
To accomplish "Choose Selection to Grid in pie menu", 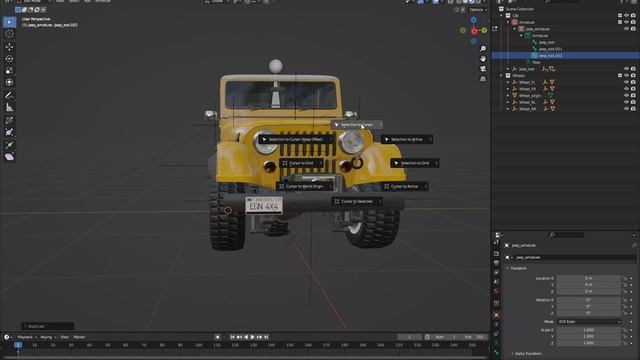I will point(415,163).
